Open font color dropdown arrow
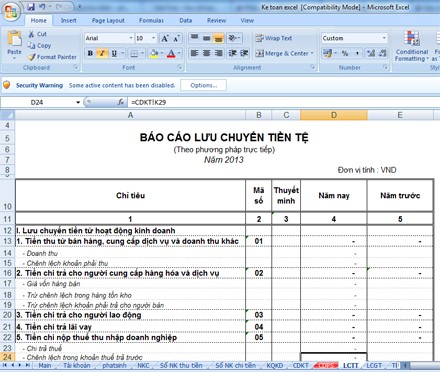The width and height of the screenshot is (440, 372). [x=179, y=53]
